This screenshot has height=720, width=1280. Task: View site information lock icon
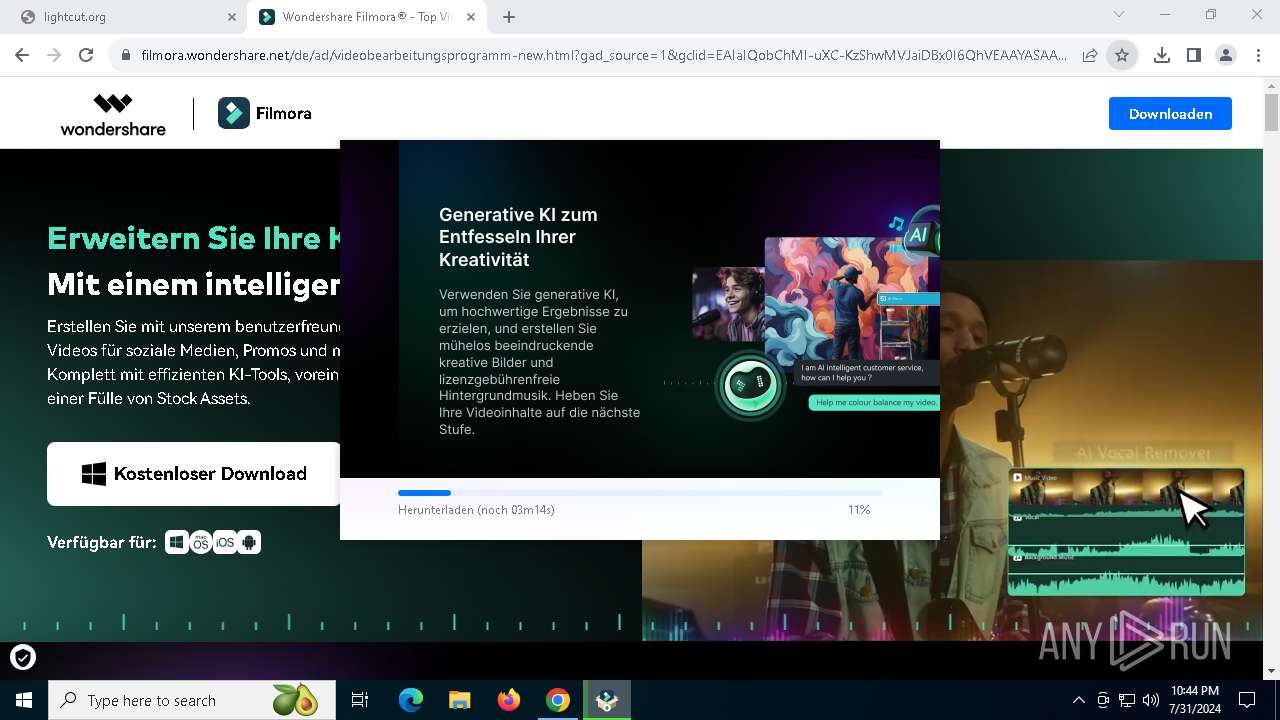pyautogui.click(x=125, y=56)
